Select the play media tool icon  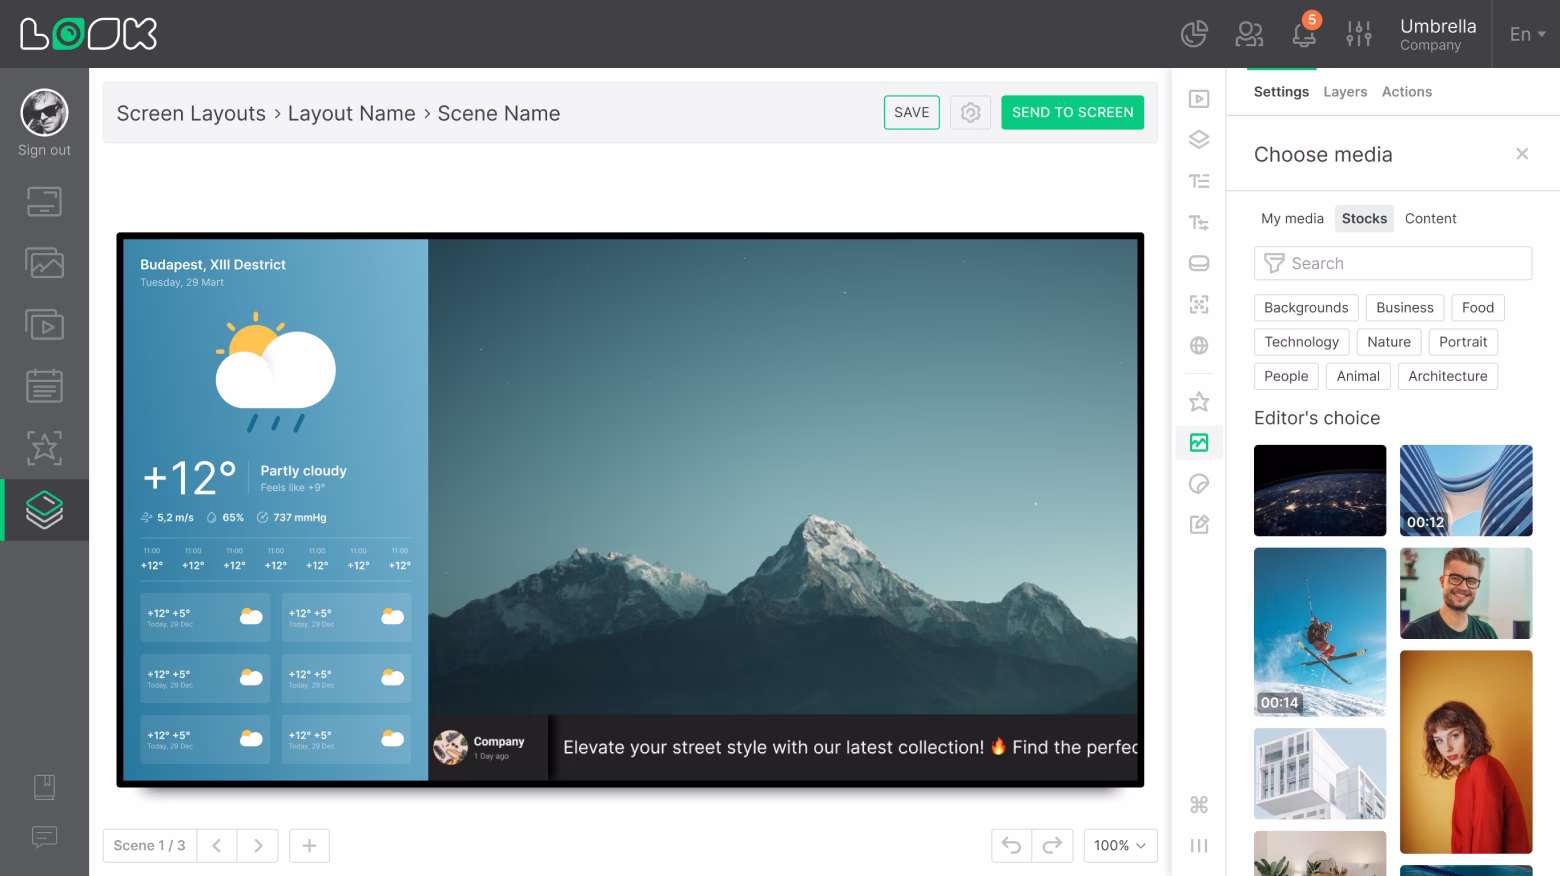pos(1199,99)
